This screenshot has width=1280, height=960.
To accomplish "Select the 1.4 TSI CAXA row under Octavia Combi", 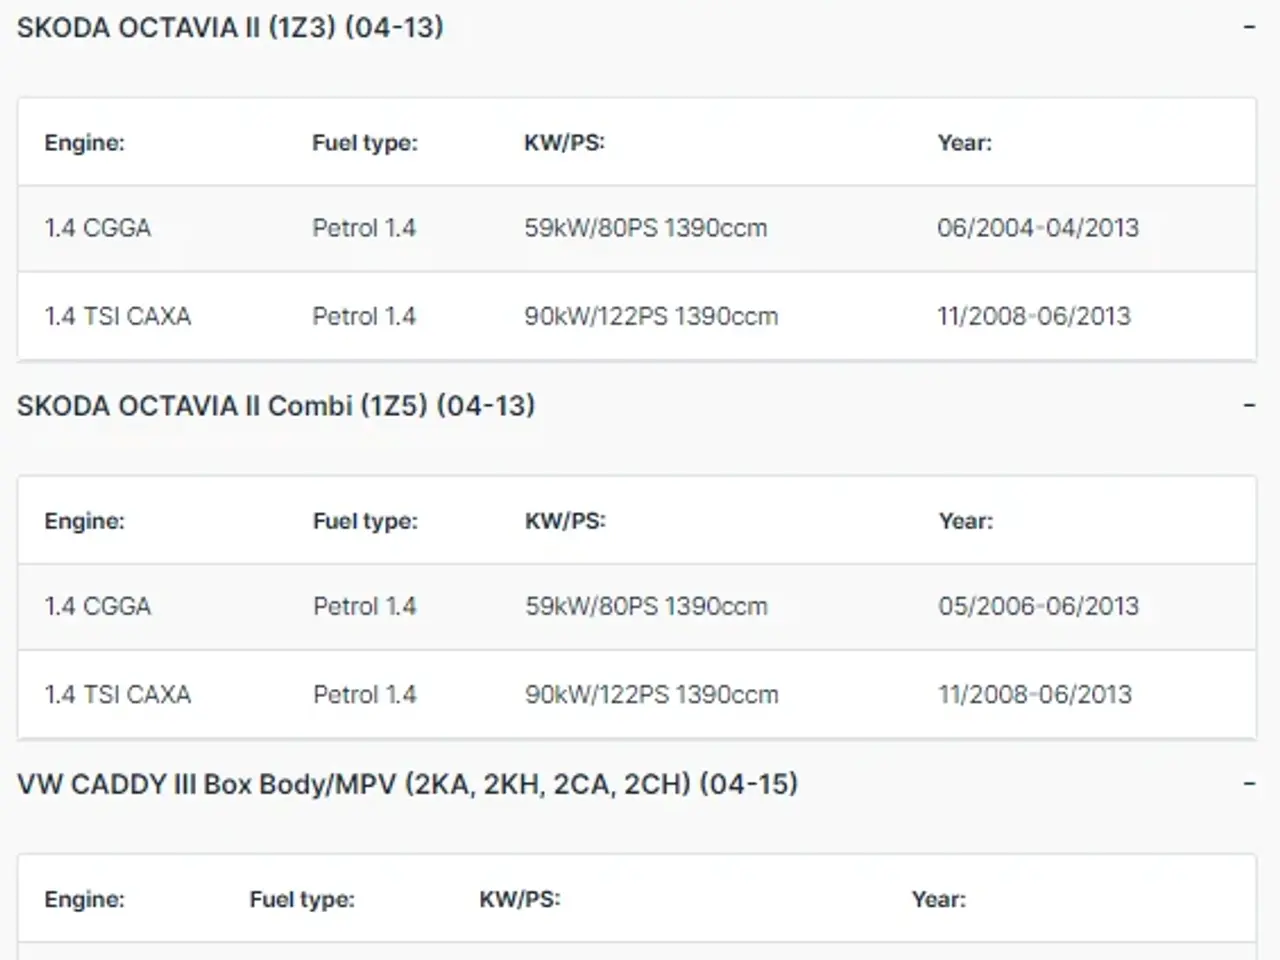I will pyautogui.click(x=637, y=694).
